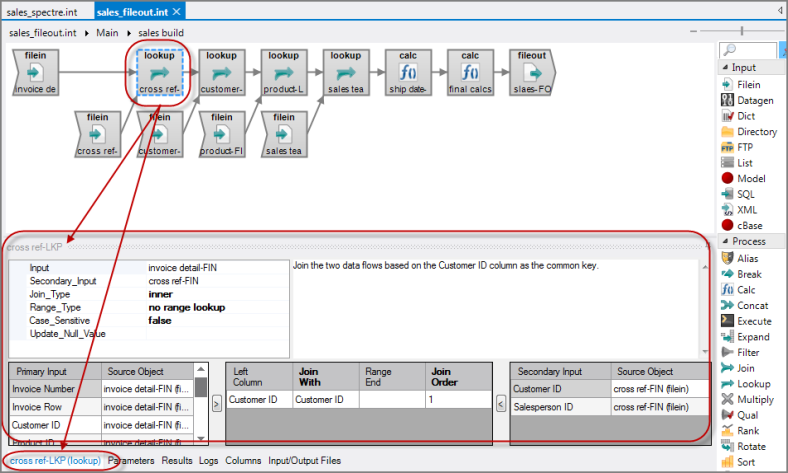Select the cross ref- filein node
This screenshot has height=473, width=788.
97,134
